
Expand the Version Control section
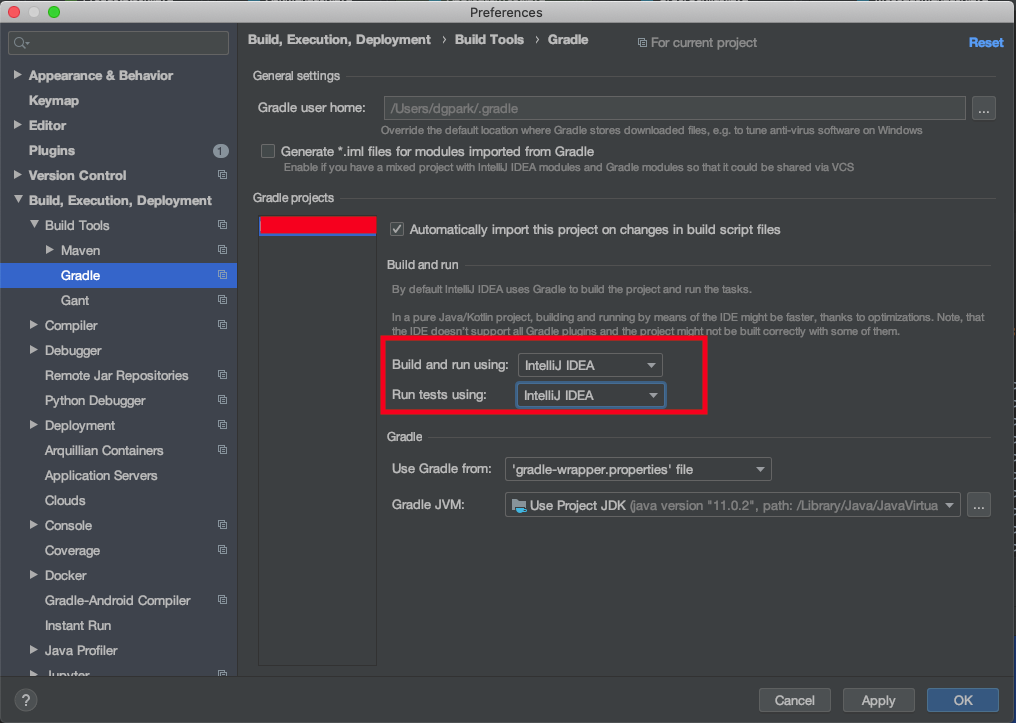point(17,175)
